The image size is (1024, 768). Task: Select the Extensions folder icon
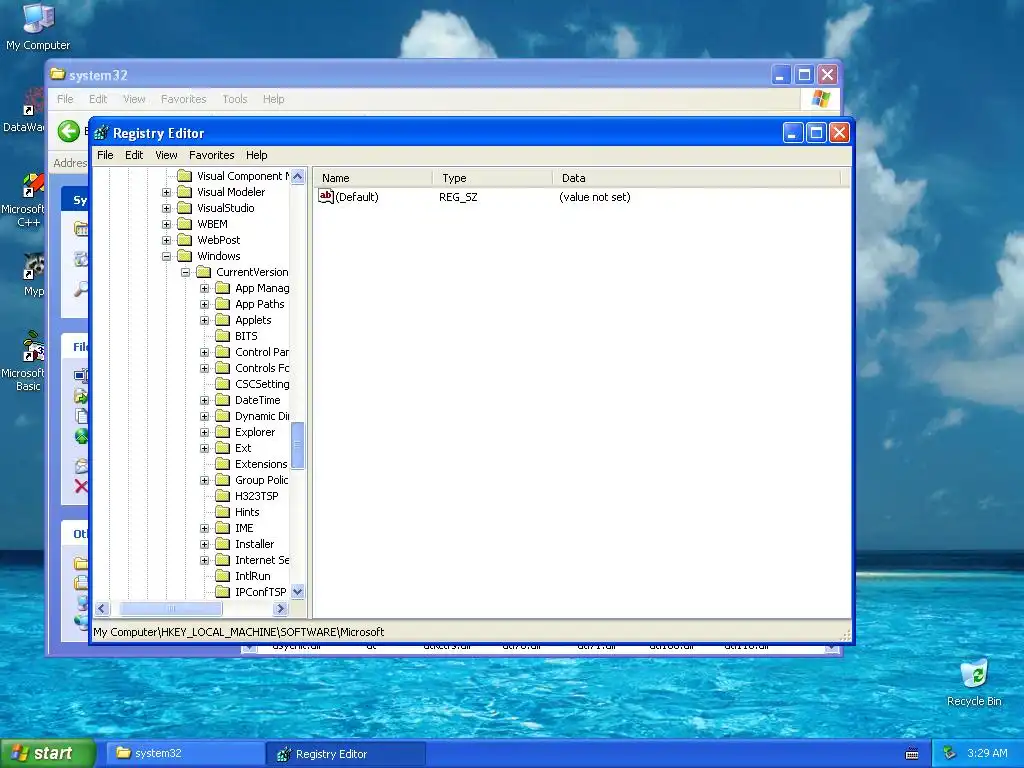click(223, 464)
